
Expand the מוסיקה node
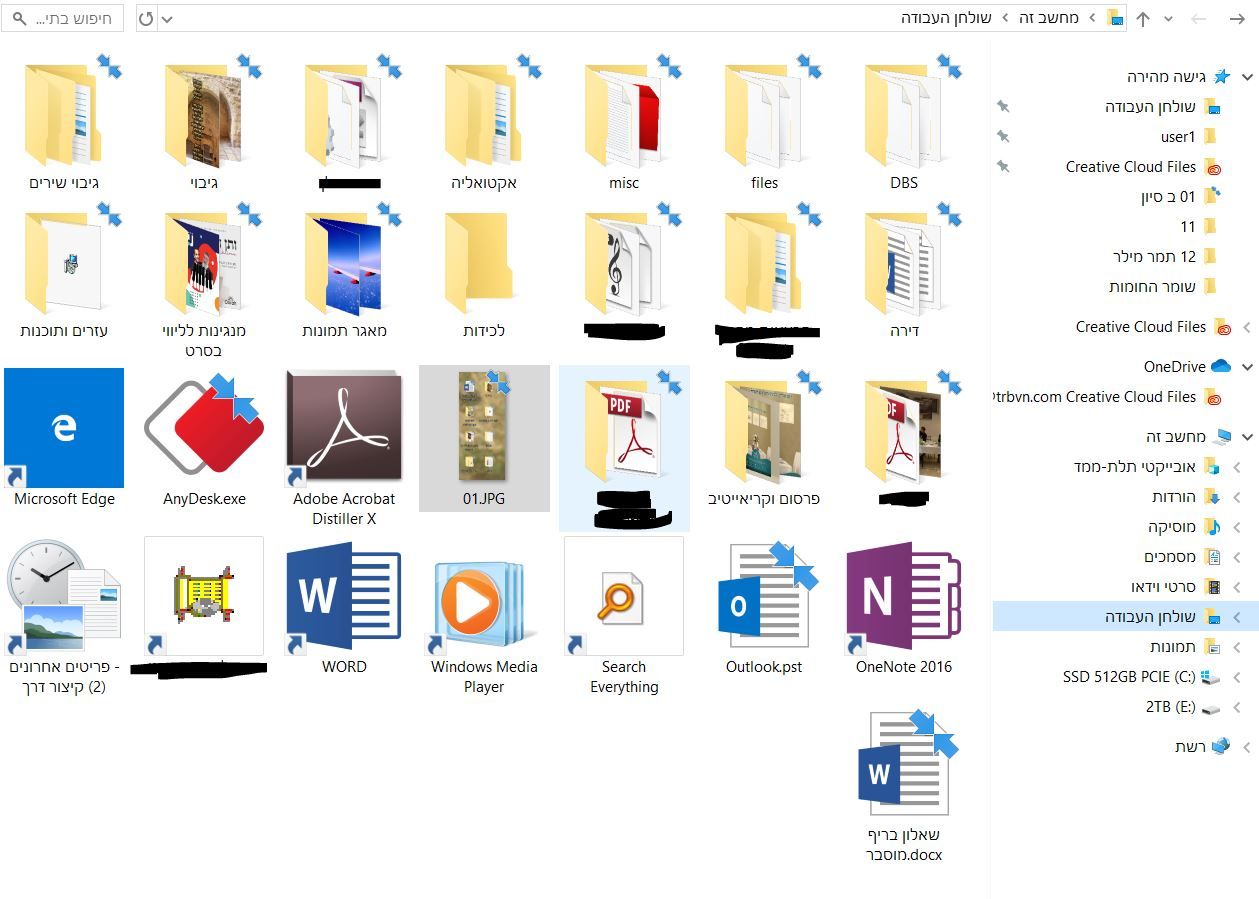coord(1237,527)
